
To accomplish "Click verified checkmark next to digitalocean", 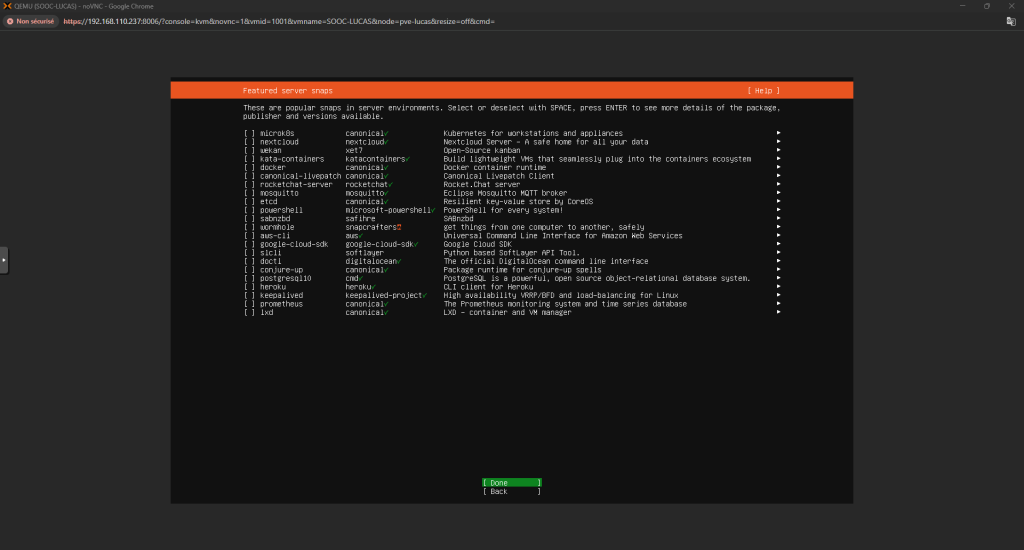I will pos(399,261).
